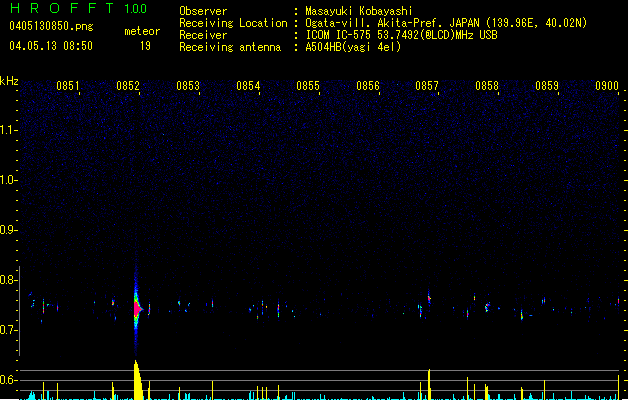This screenshot has height=400, width=629.
Task: Click the Receiving Location label
Action: (x=233, y=23)
